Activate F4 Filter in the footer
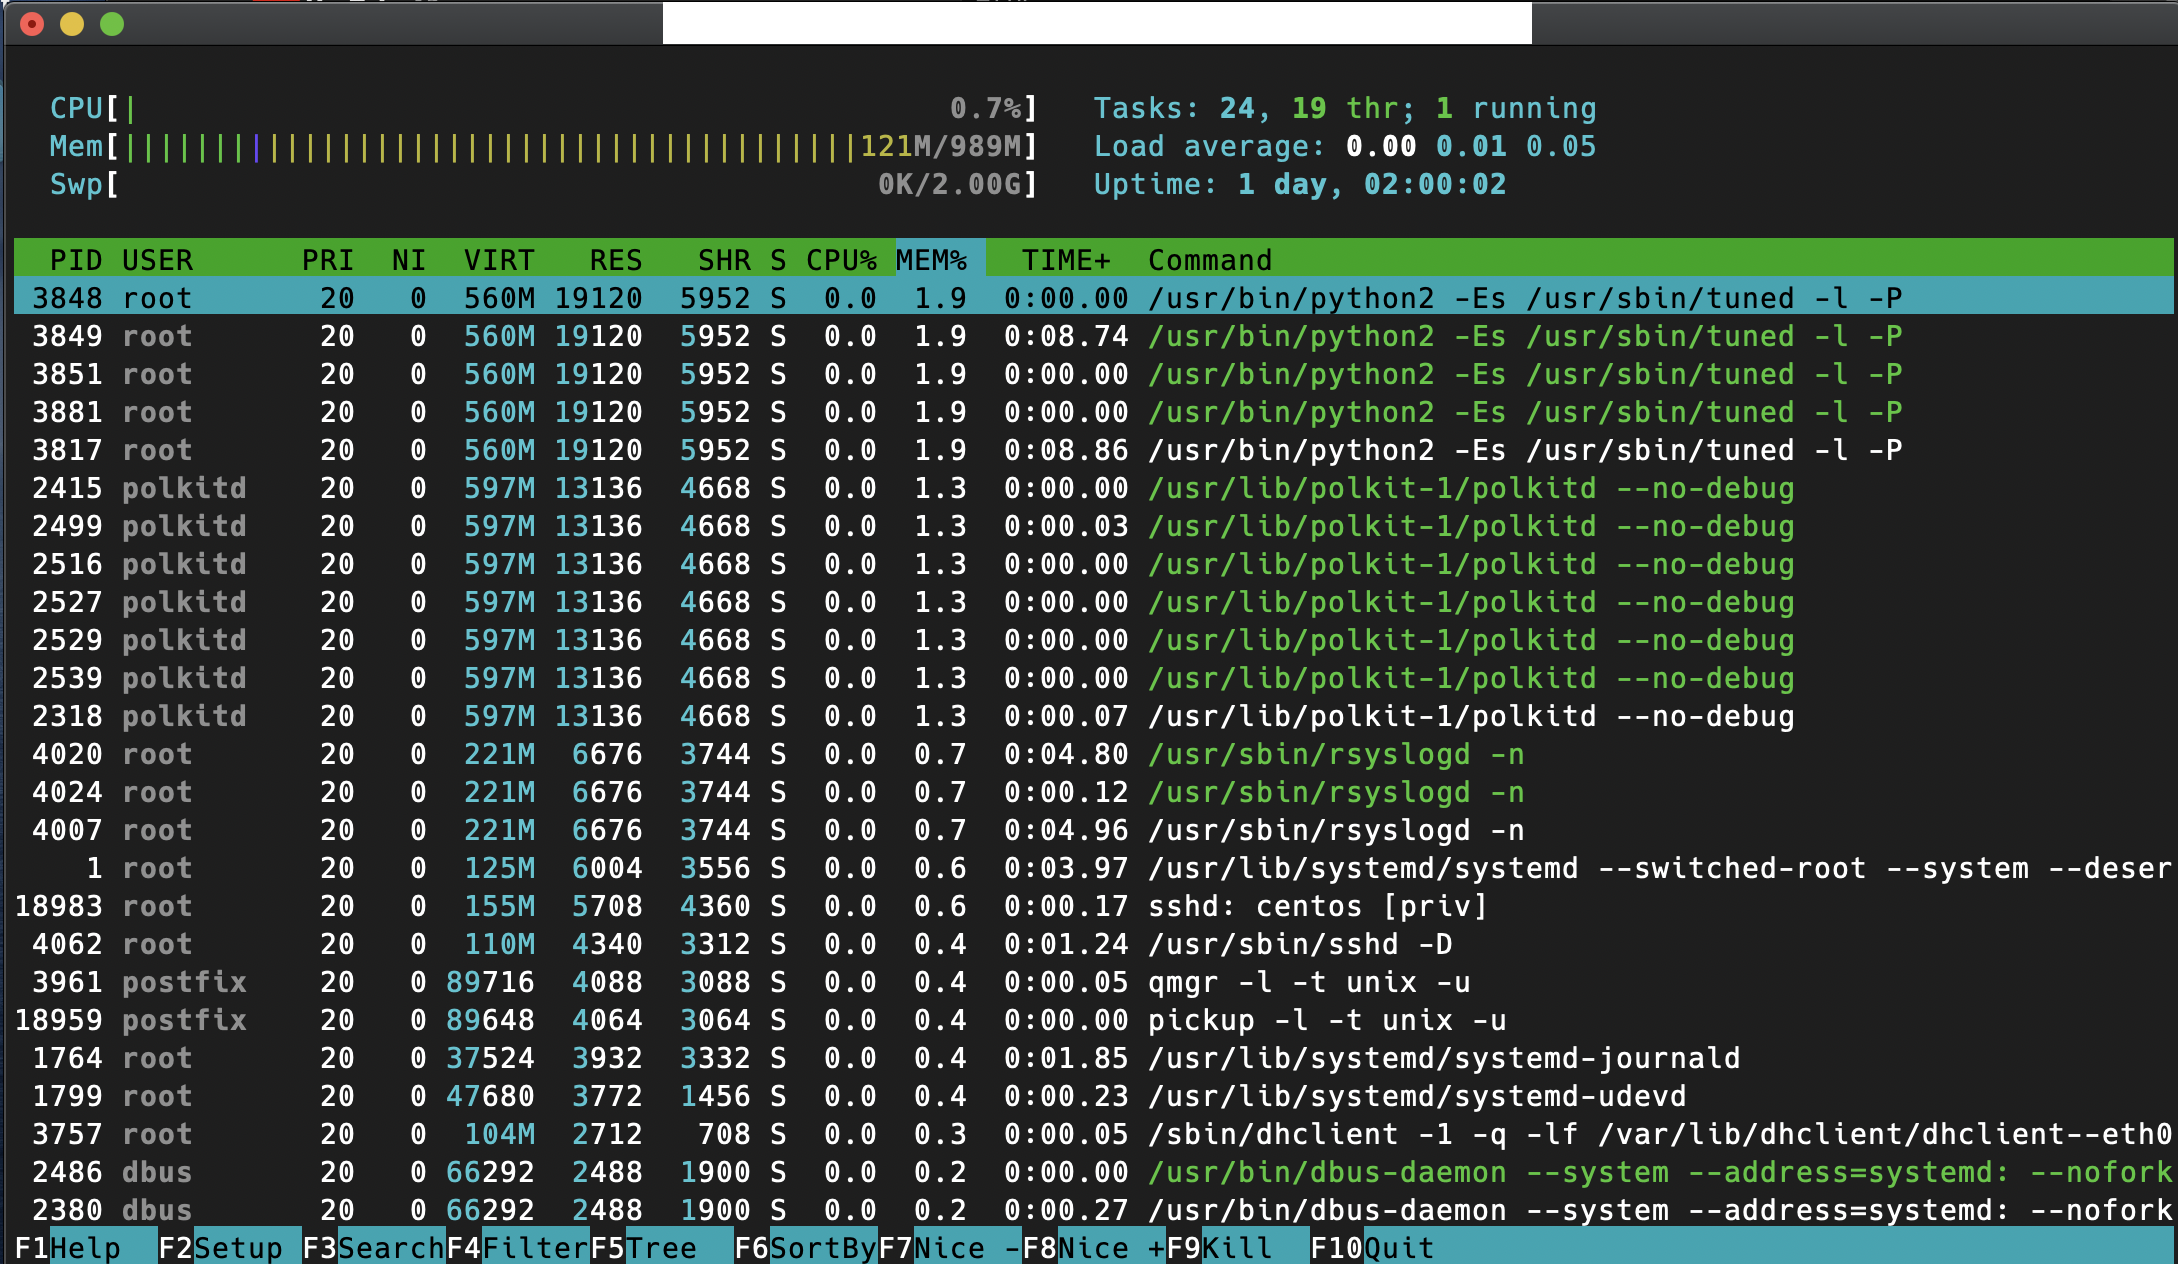Image resolution: width=2178 pixels, height=1264 pixels. 516,1247
